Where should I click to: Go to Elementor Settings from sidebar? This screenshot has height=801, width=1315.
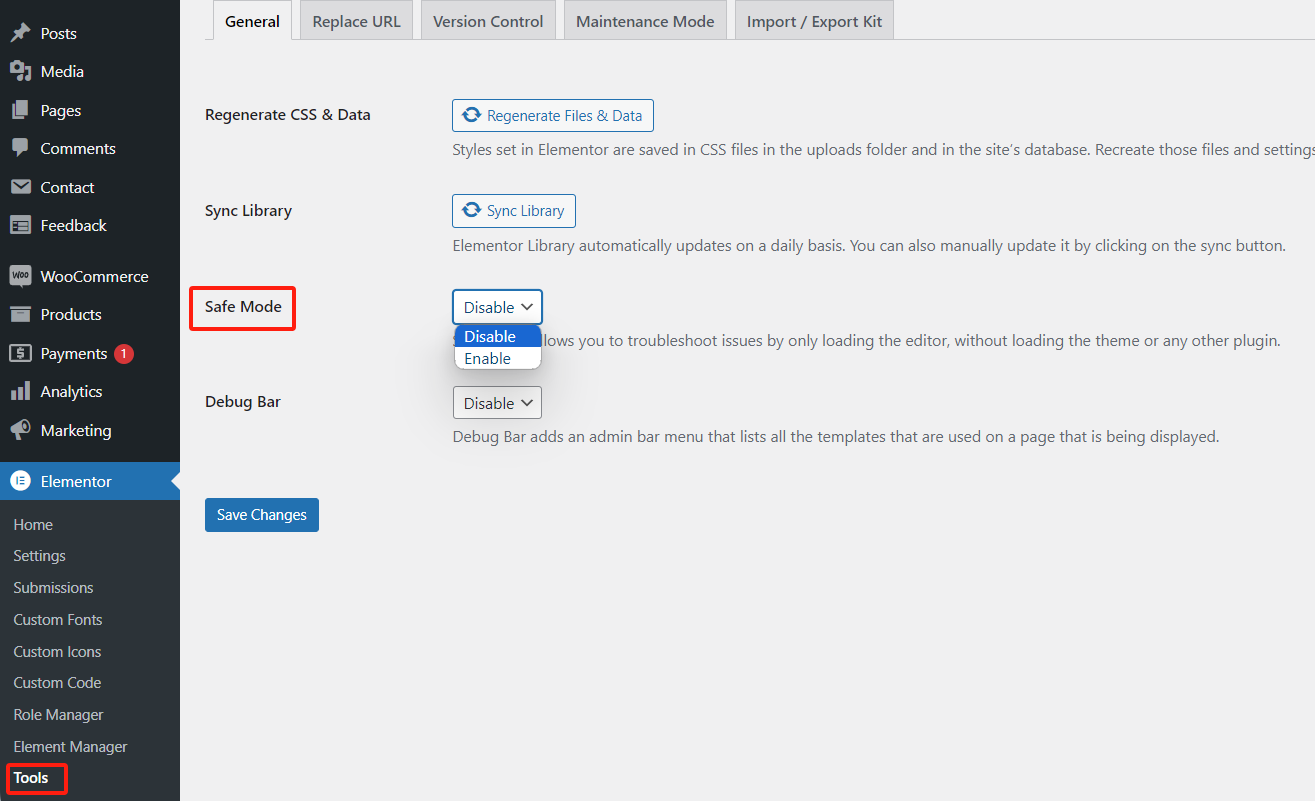(39, 555)
